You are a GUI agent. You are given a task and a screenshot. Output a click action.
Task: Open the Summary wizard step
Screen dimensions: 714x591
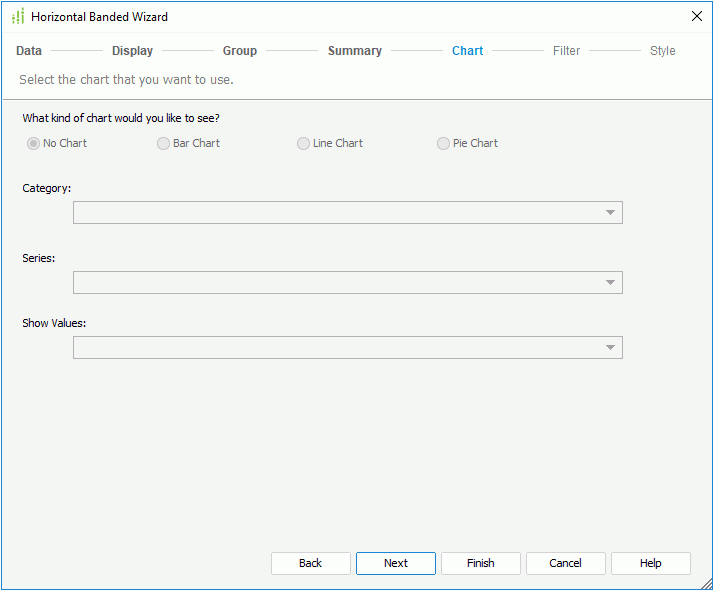click(355, 51)
